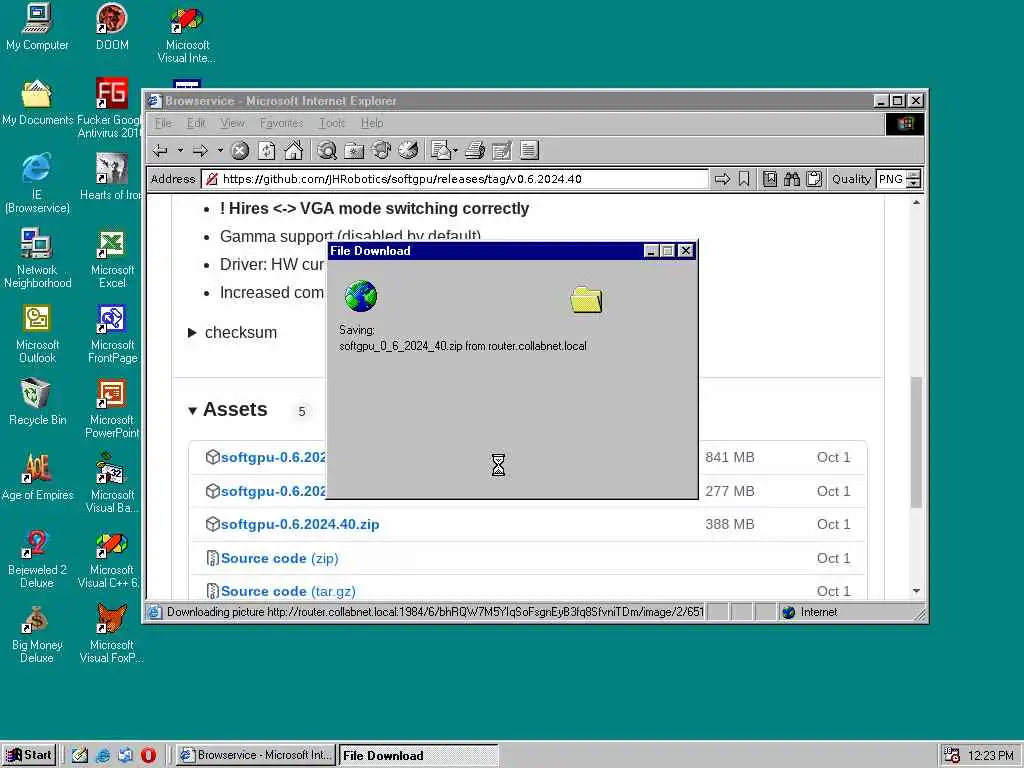
Task: Click the softgpu-0.6.2024.40.zip download link
Action: [x=300, y=524]
